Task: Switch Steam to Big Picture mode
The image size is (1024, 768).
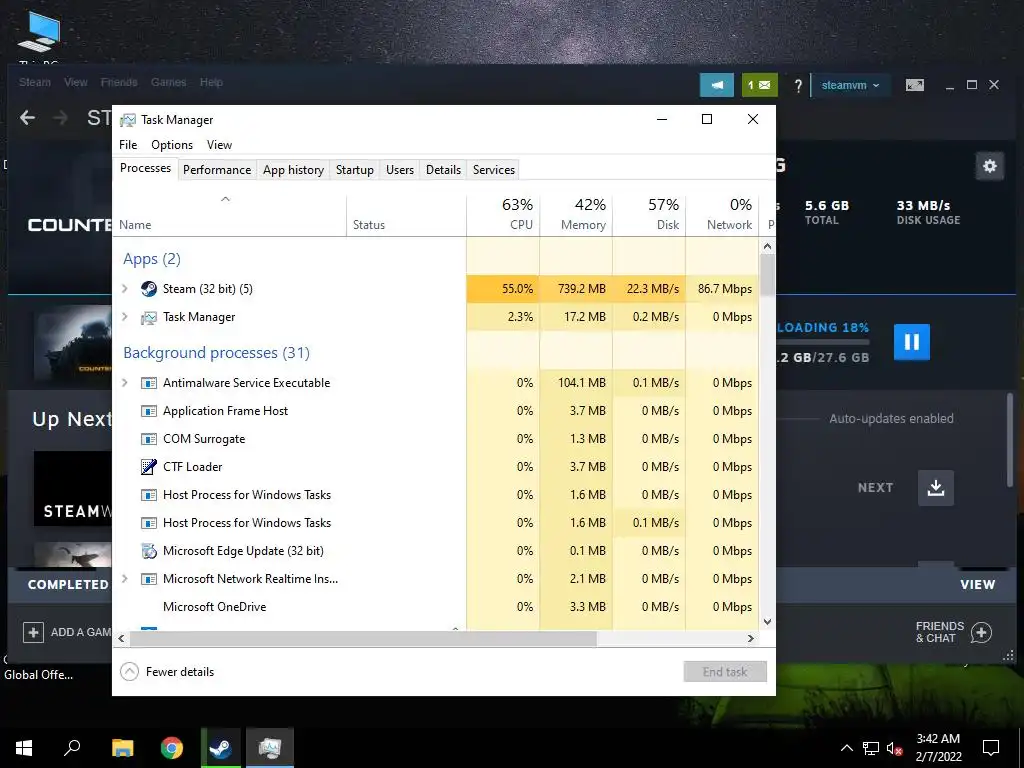Action: 915,85
